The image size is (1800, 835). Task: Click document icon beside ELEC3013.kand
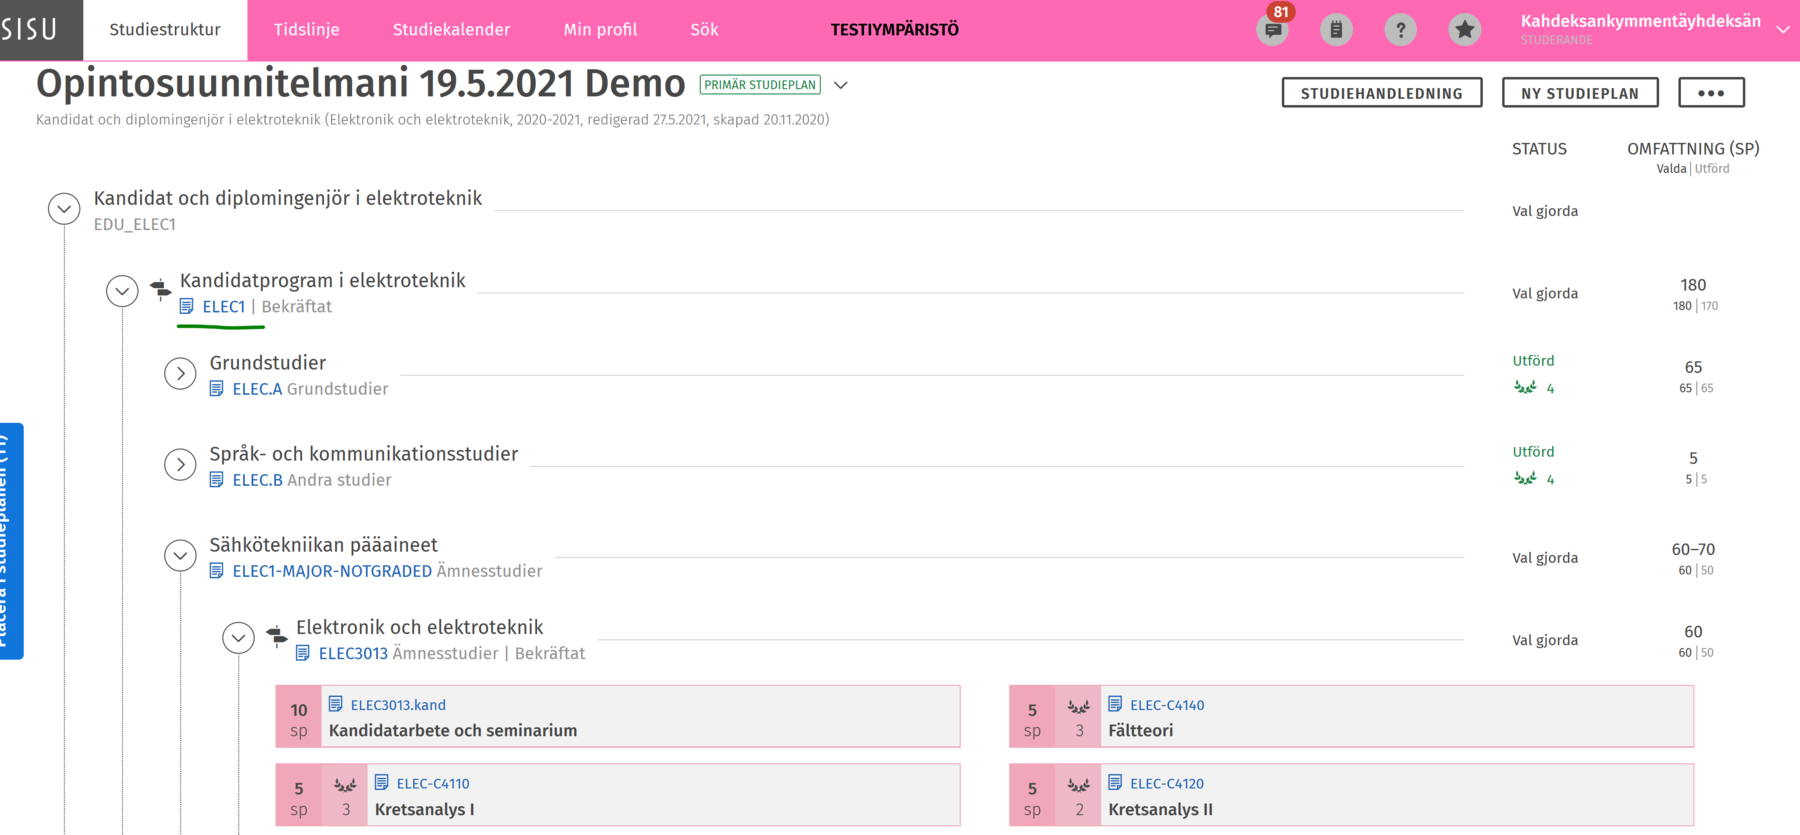click(336, 704)
